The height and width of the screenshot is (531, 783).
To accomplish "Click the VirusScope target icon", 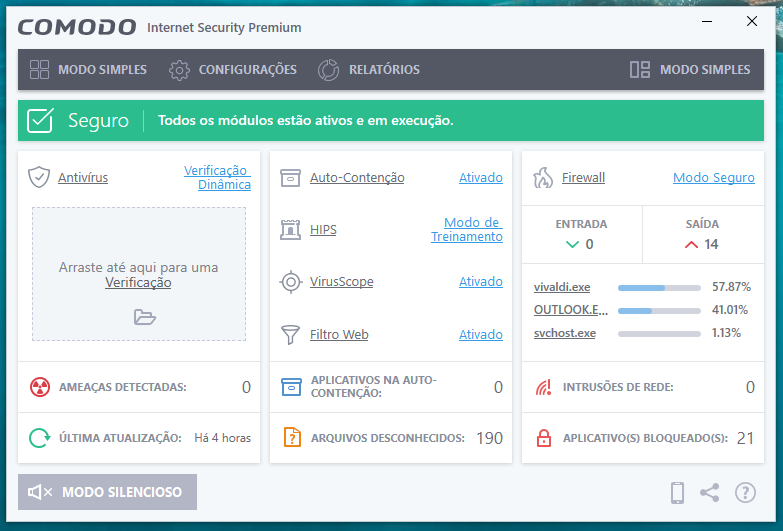I will (290, 282).
